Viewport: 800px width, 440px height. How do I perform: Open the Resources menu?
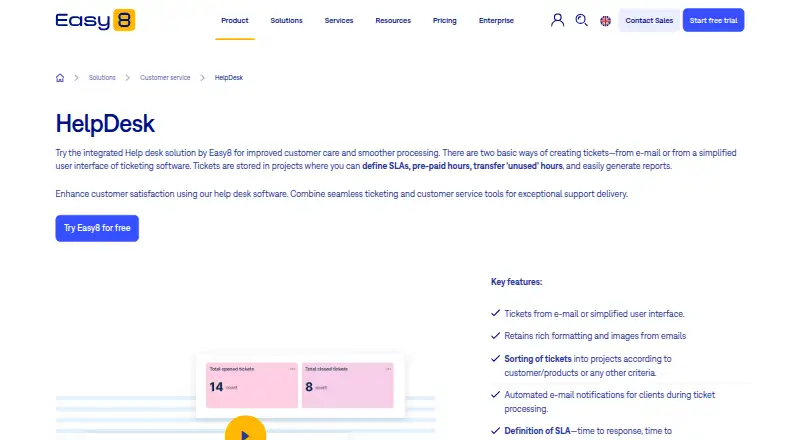[x=393, y=20]
